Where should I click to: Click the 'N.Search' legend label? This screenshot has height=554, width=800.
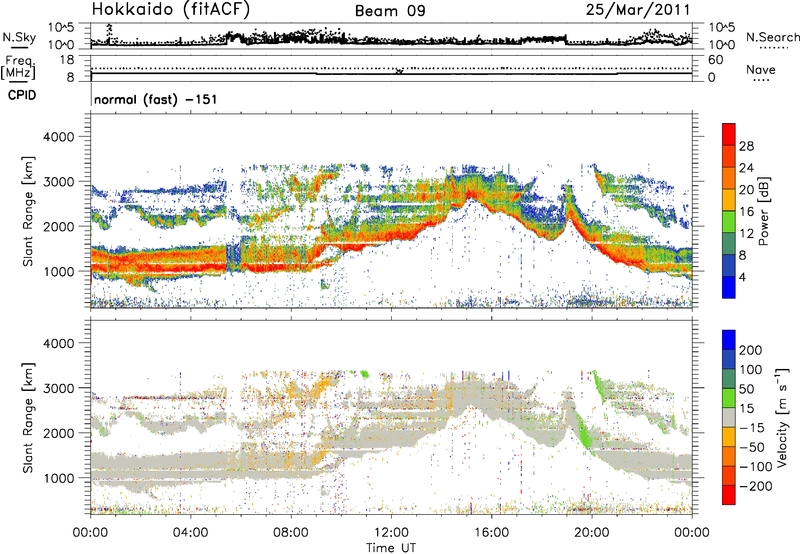772,37
